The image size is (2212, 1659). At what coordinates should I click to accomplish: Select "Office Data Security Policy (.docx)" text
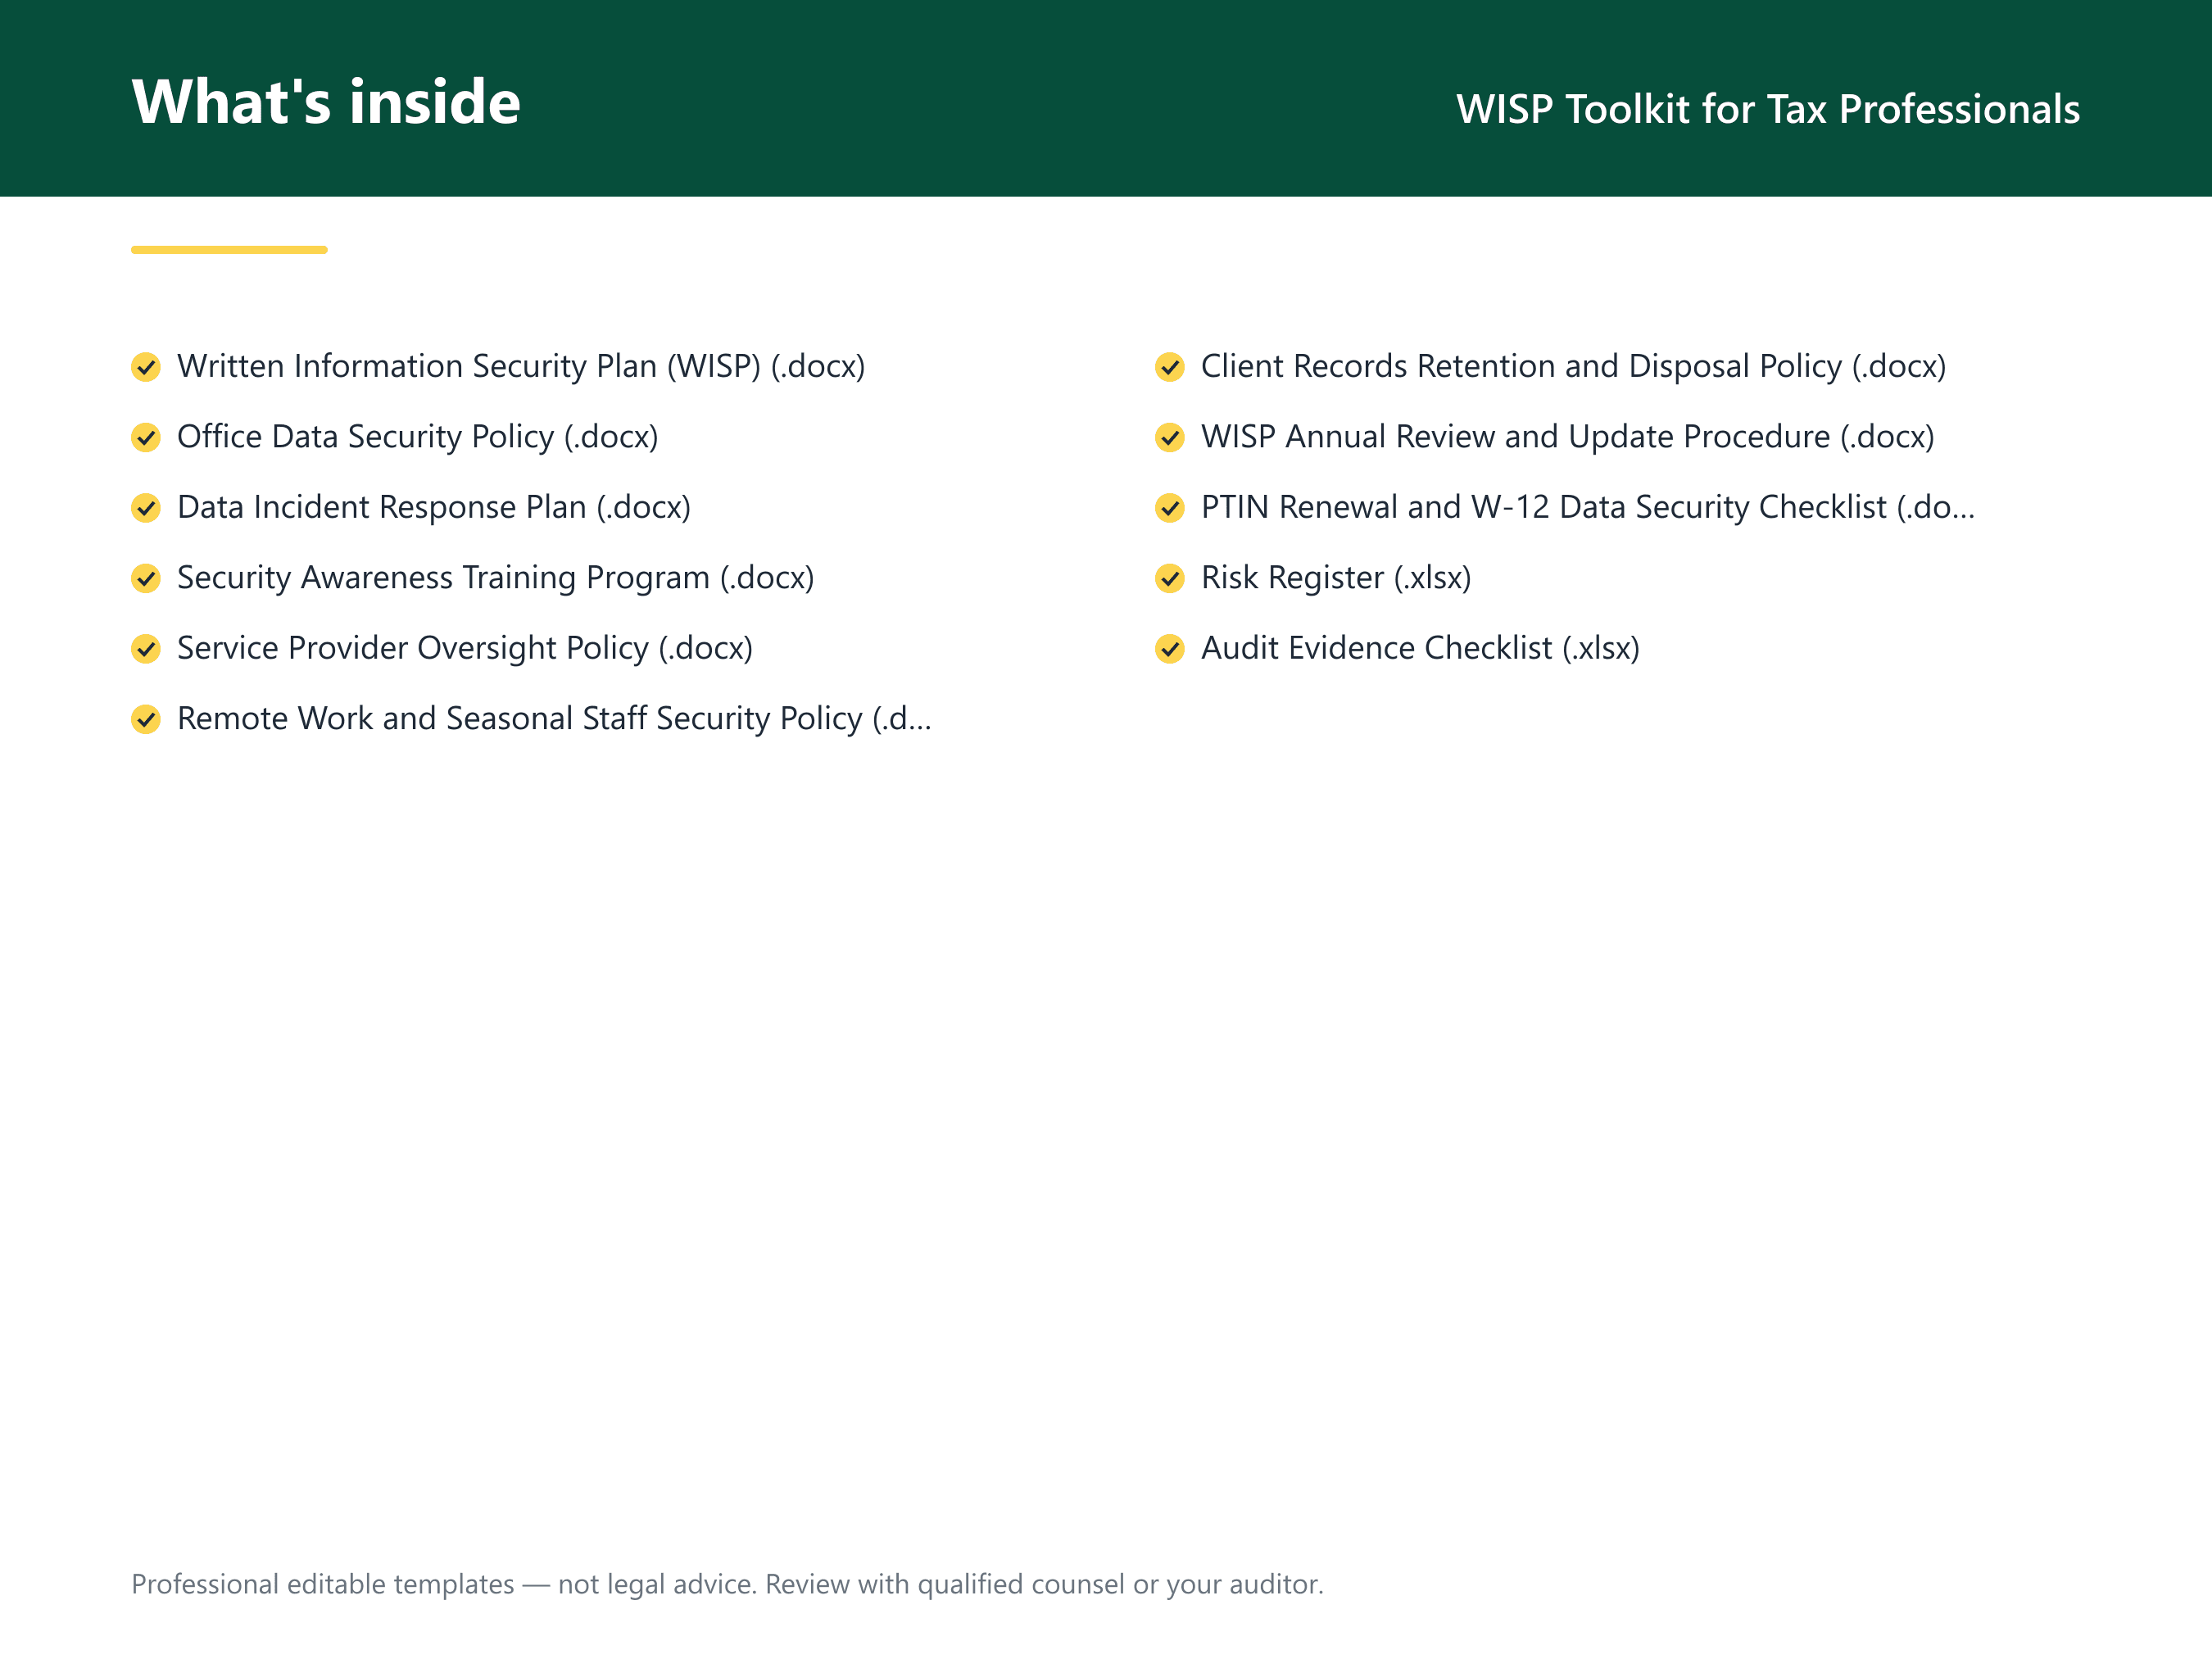coord(418,437)
